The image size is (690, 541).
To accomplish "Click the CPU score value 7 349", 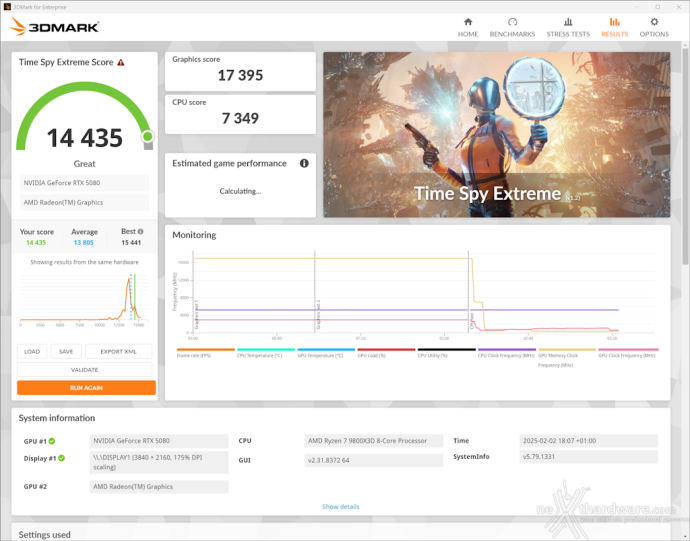I will (x=240, y=118).
